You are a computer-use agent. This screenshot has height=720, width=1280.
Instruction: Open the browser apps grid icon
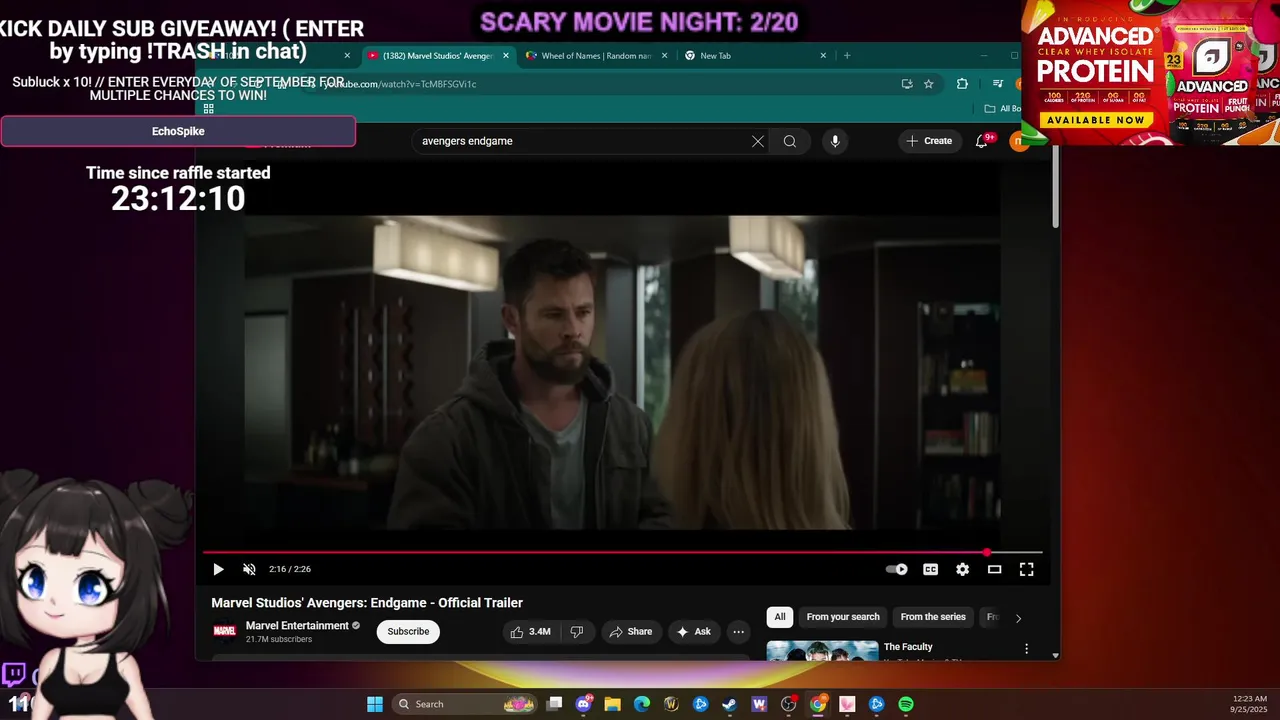tap(209, 108)
